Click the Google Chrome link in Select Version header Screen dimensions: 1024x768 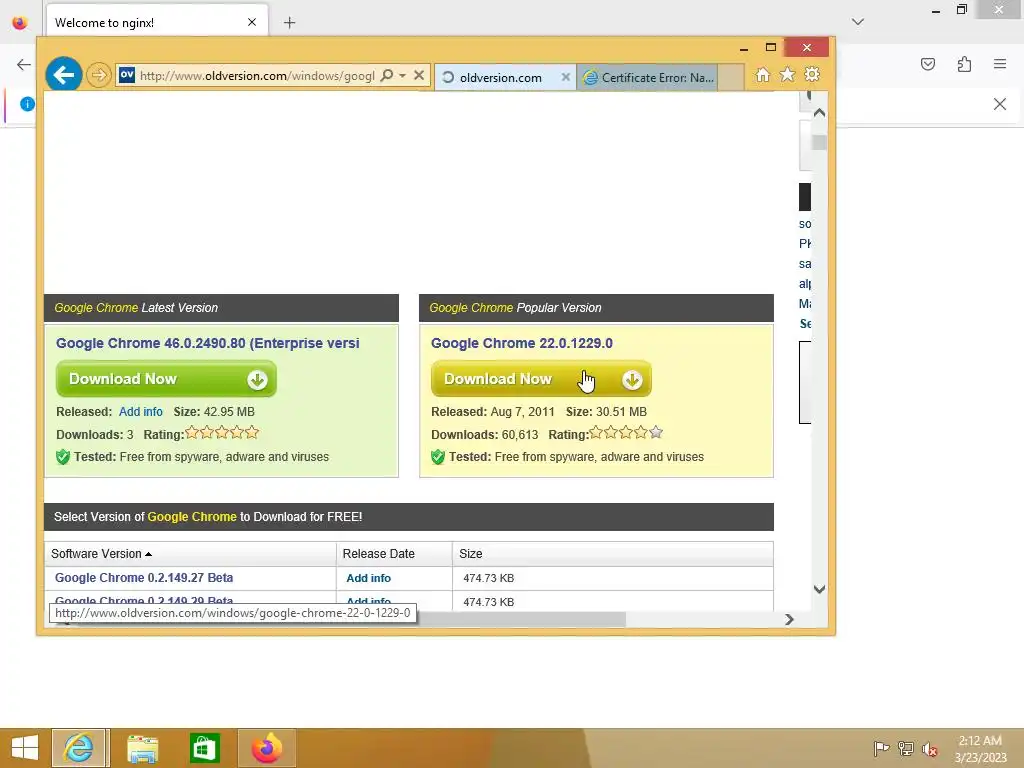point(192,517)
